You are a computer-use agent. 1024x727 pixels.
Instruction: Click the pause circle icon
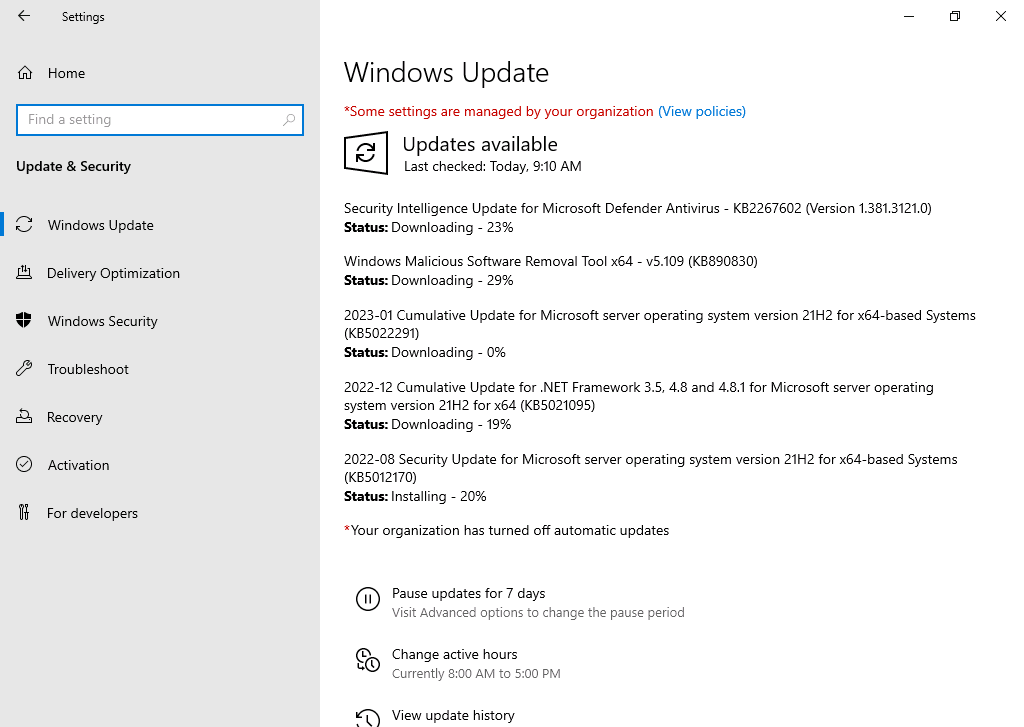pos(368,599)
